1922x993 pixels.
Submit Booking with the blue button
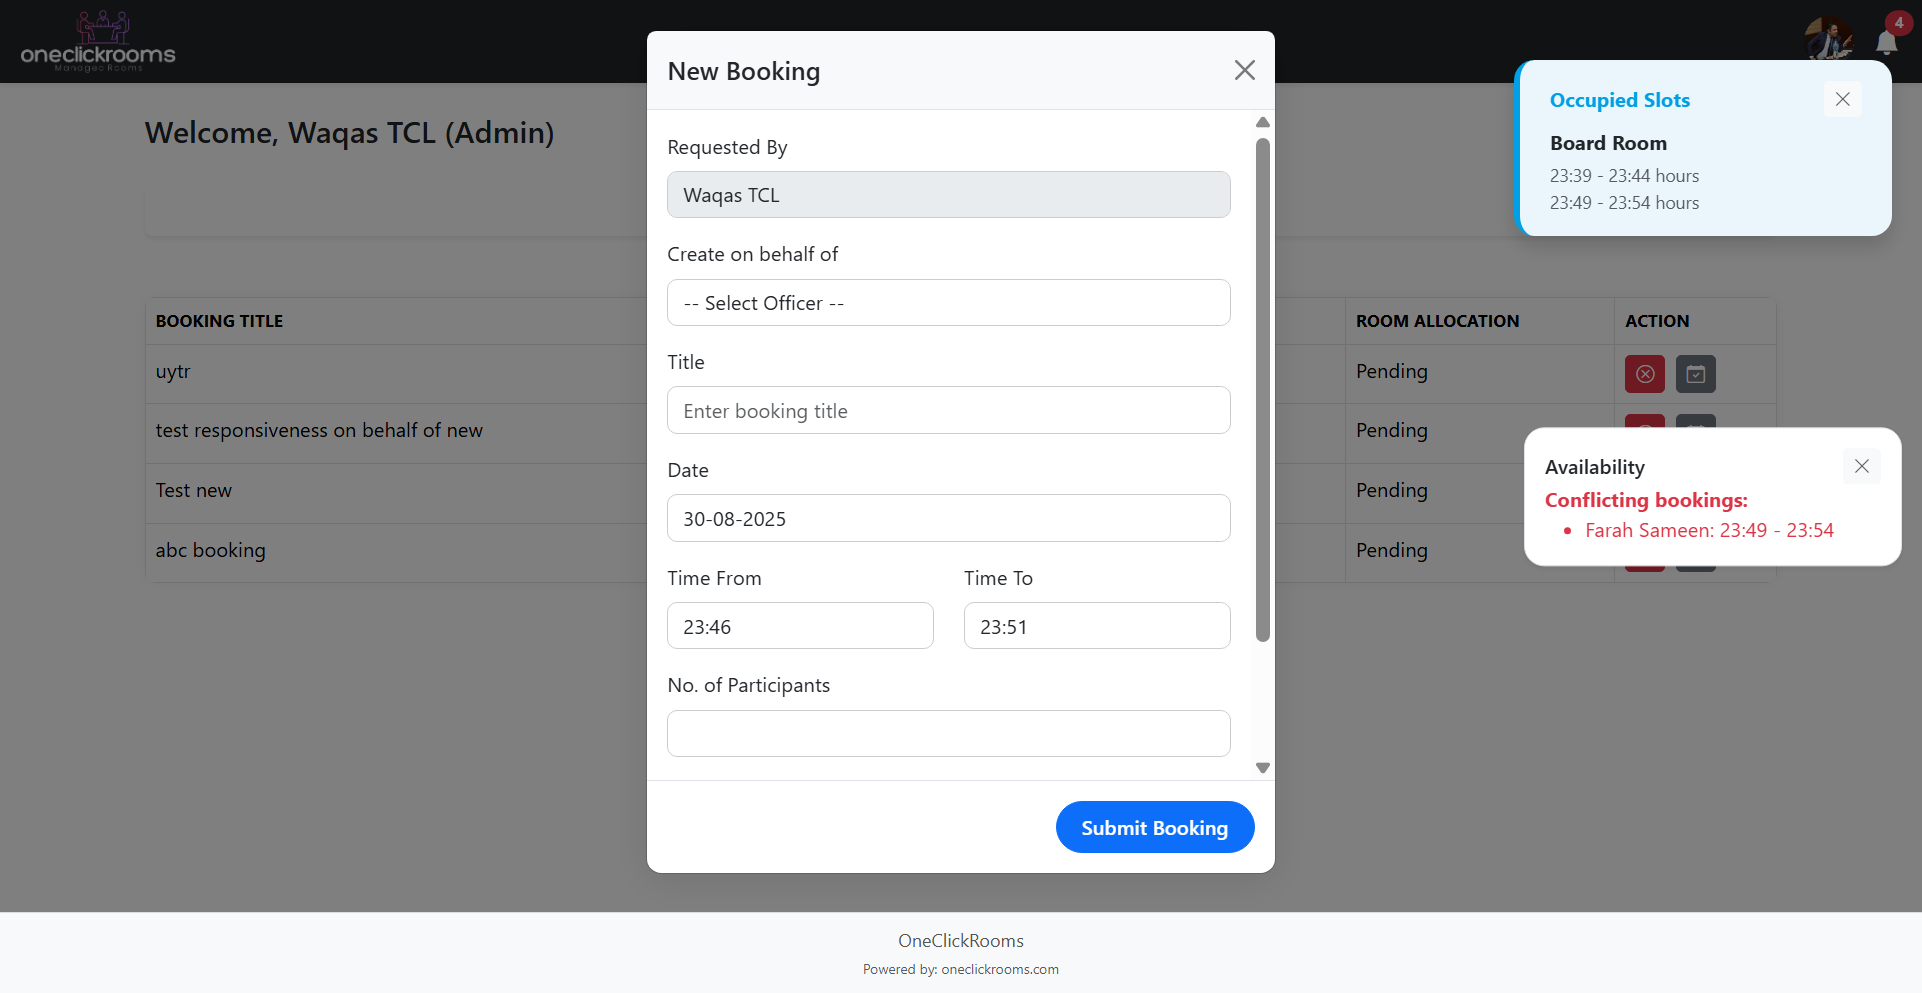coord(1154,827)
